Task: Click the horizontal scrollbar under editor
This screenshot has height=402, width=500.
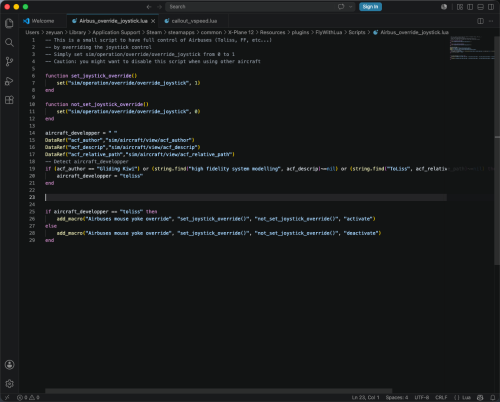Action: tap(218, 391)
